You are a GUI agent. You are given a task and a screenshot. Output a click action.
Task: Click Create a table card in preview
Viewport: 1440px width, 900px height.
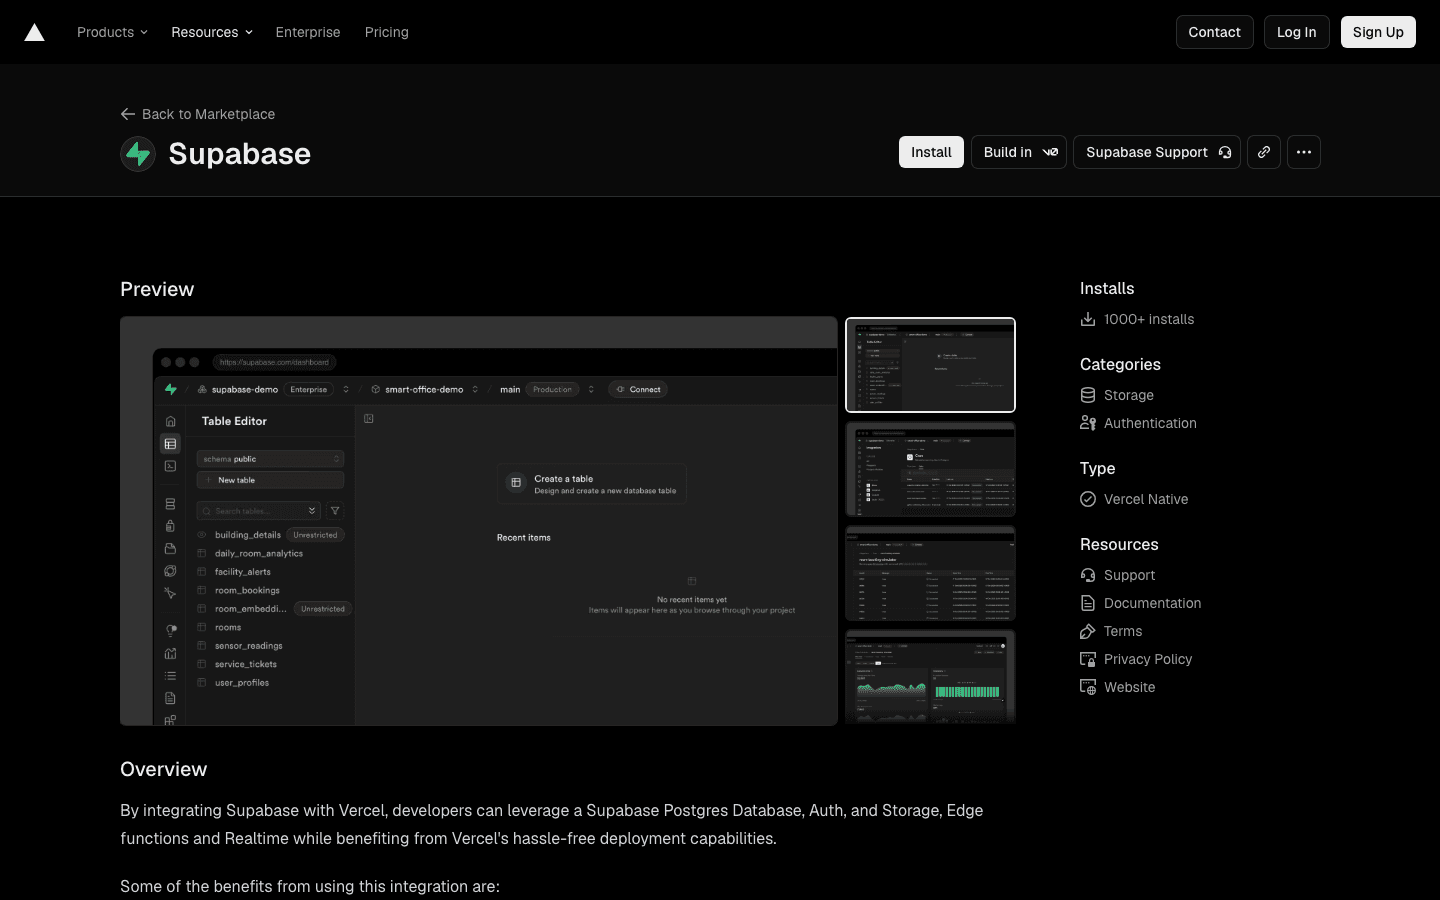pyautogui.click(x=592, y=484)
